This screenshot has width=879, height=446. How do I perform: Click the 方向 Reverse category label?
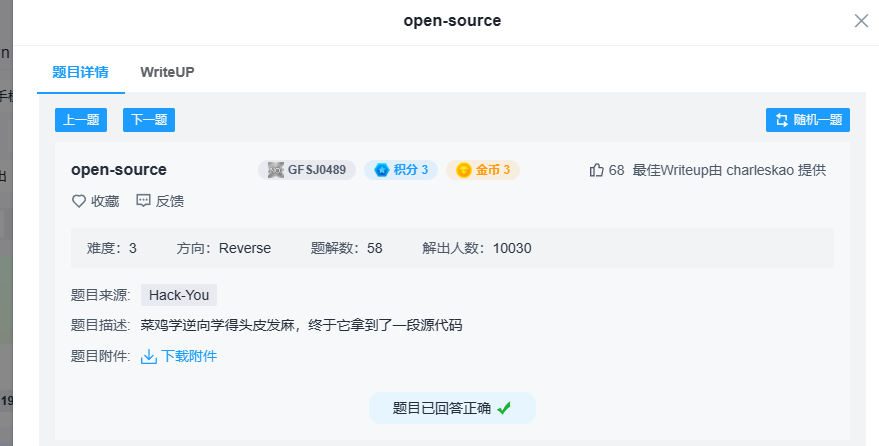coord(223,248)
